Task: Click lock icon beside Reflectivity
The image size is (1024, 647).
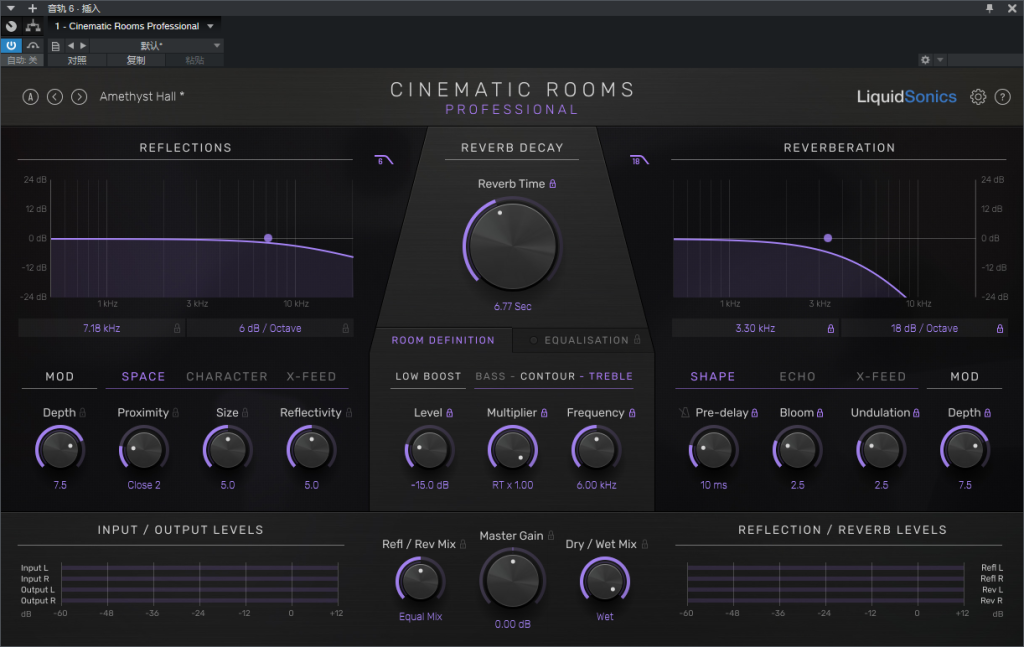Action: pos(349,413)
